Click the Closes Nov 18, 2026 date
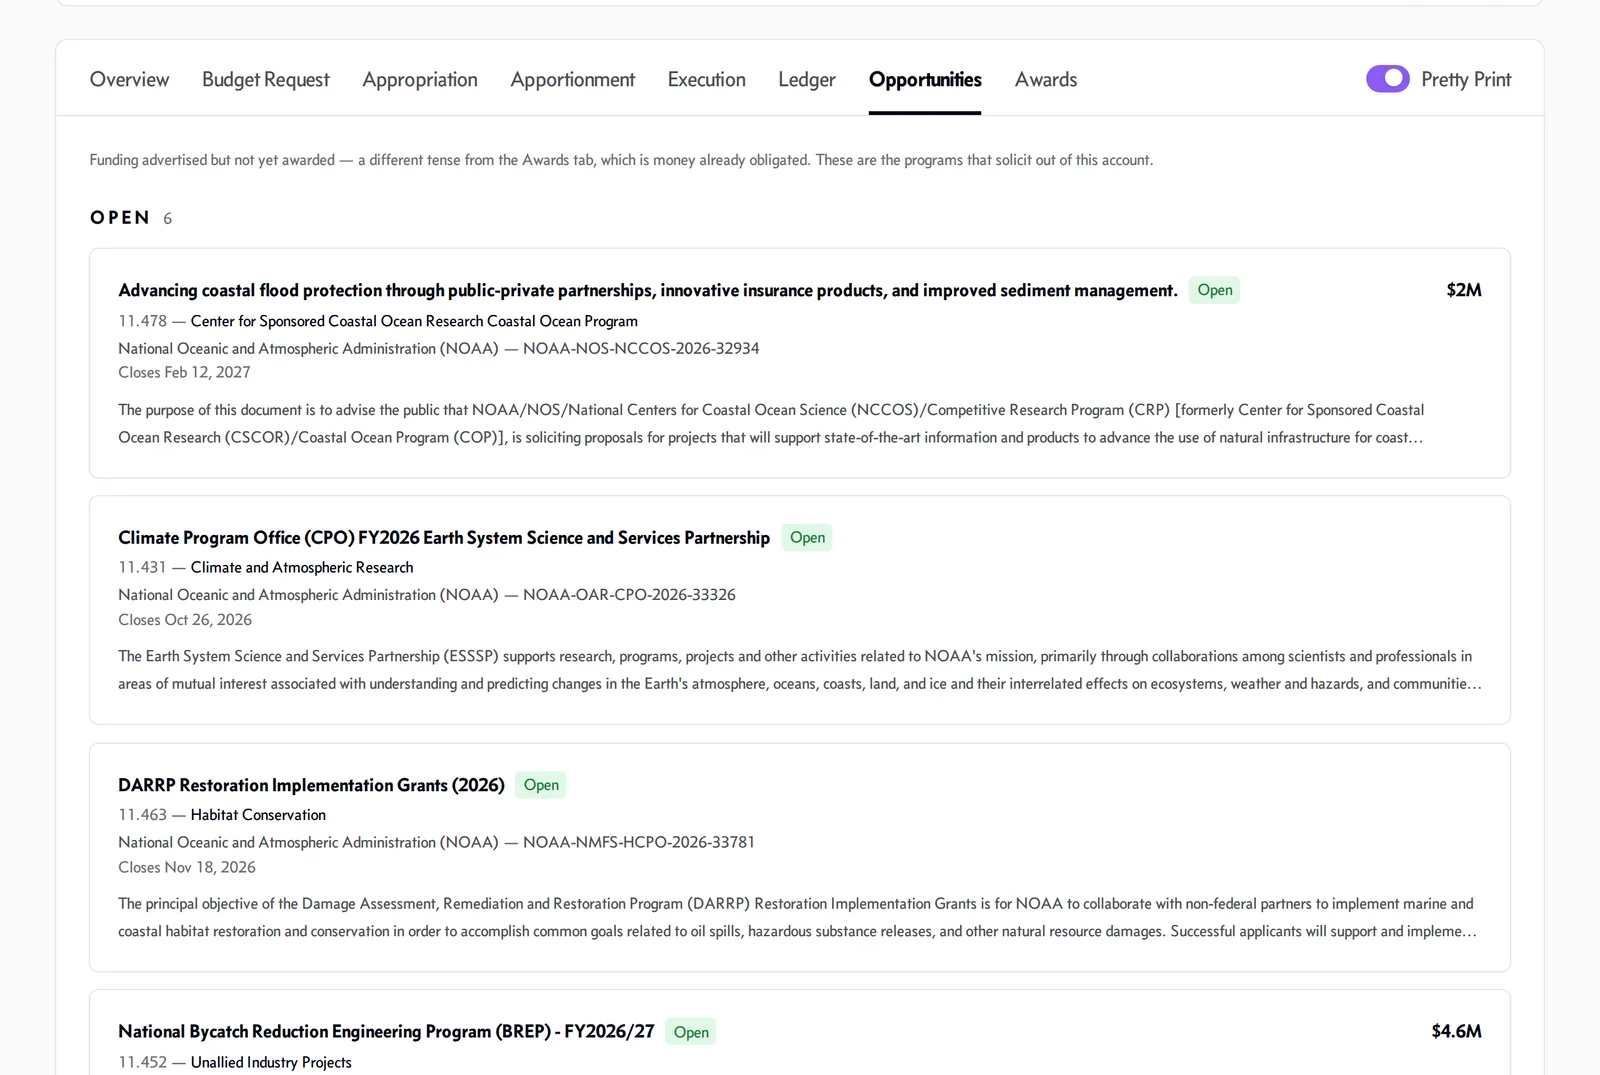The image size is (1600, 1075). pos(187,867)
